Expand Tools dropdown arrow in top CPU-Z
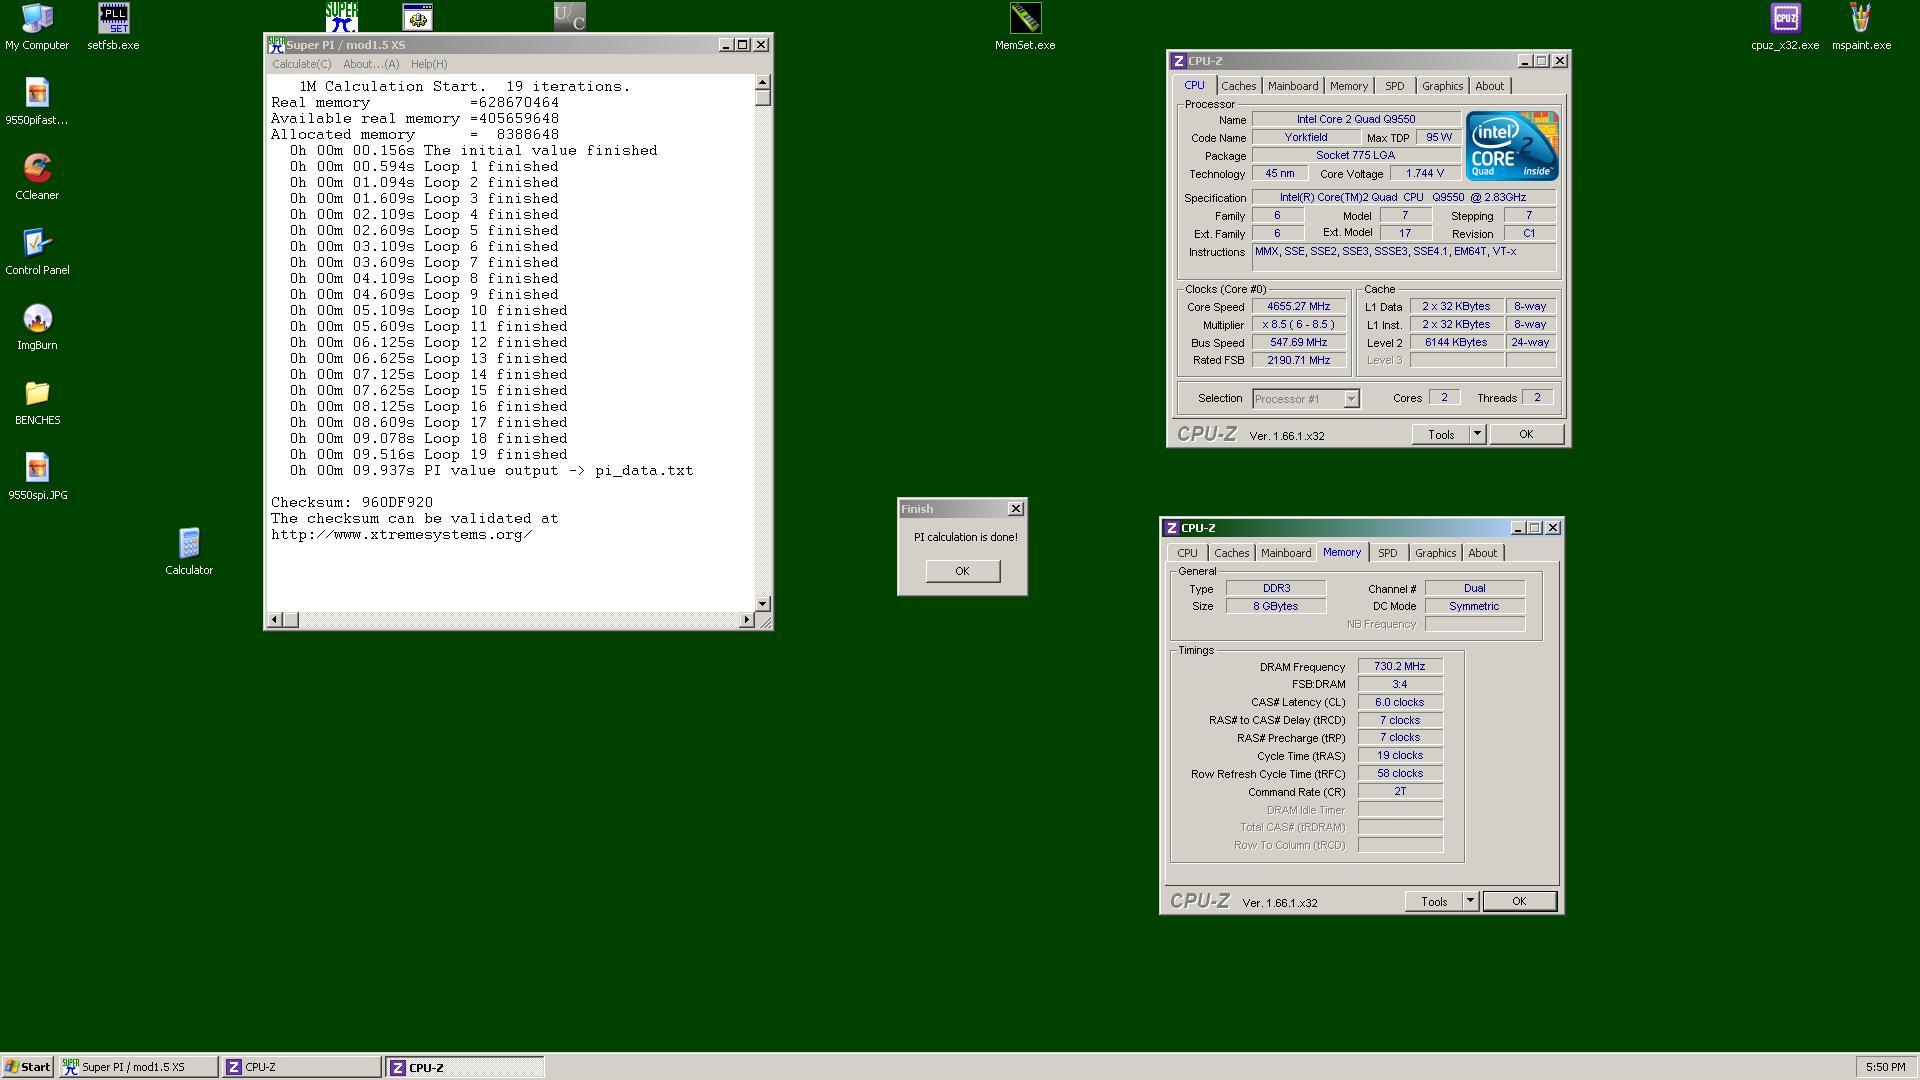1920x1080 pixels. pyautogui.click(x=1477, y=434)
